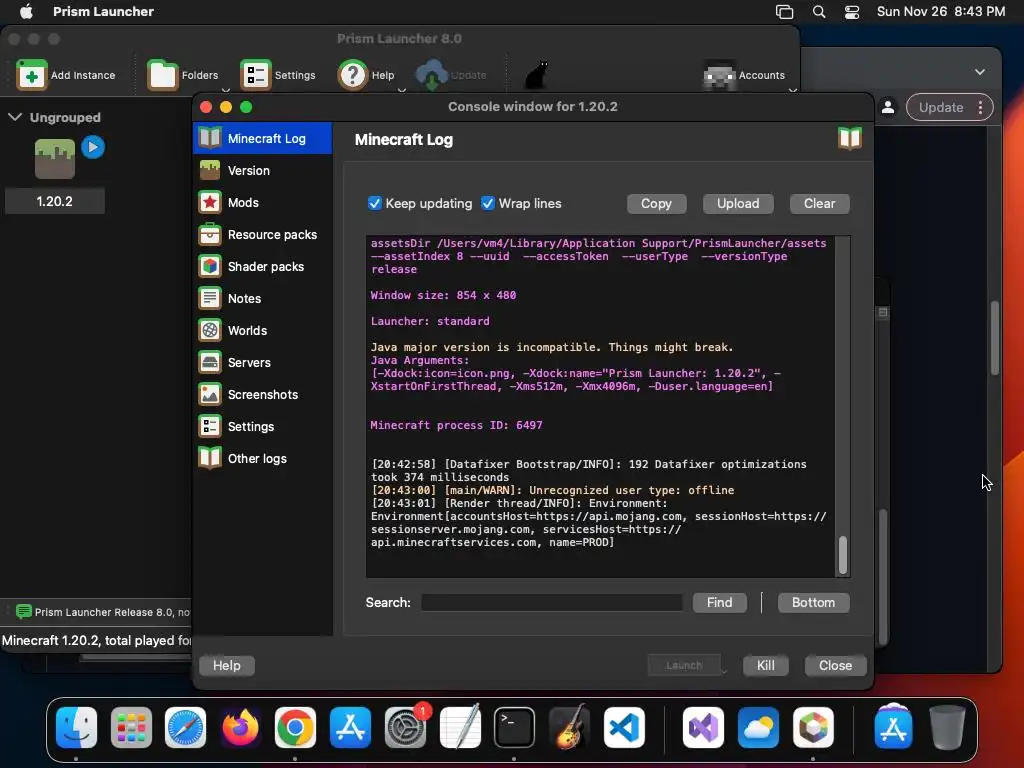Open System Settings from the dock
1024x768 pixels.
(x=405, y=727)
